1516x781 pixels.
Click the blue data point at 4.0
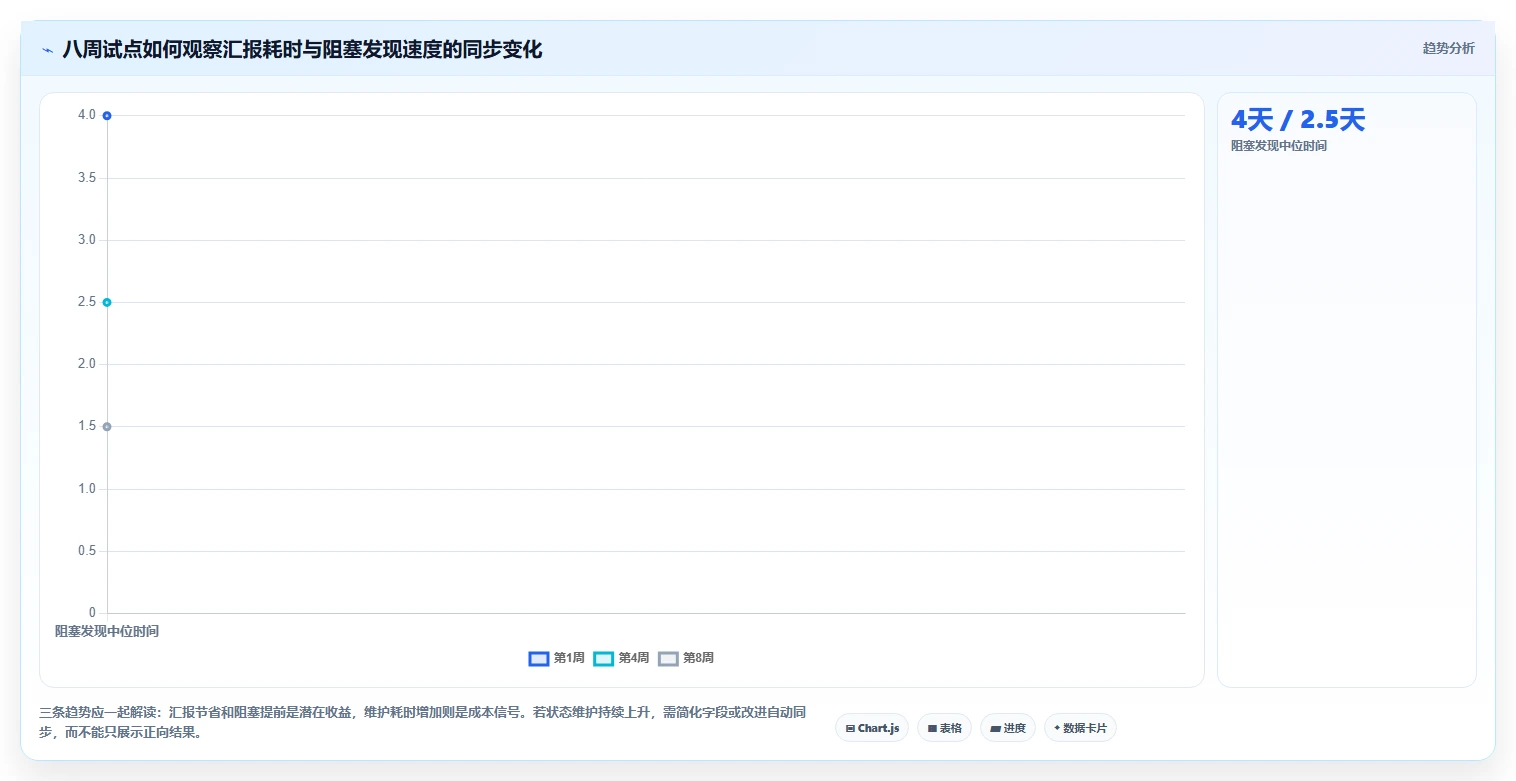(x=107, y=116)
